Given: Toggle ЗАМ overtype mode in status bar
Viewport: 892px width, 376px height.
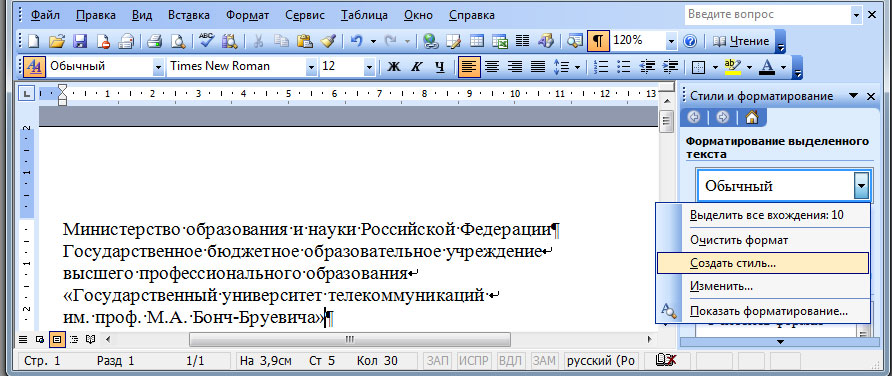Looking at the screenshot, I should coord(544,361).
